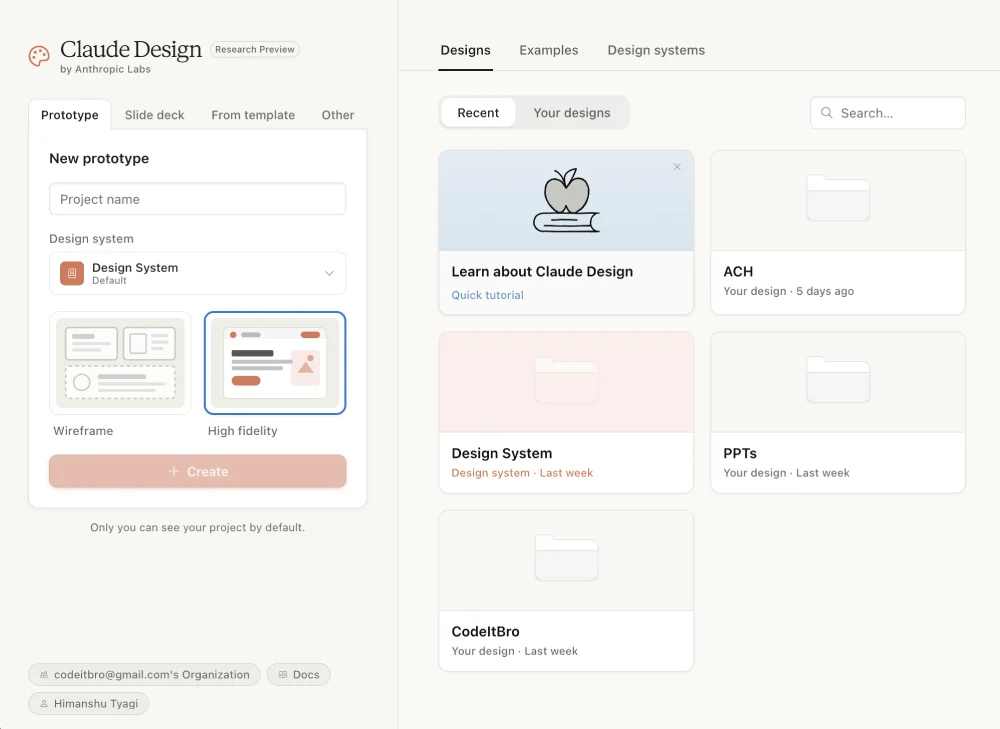
Task: Switch to Your designs view
Action: pyautogui.click(x=572, y=112)
